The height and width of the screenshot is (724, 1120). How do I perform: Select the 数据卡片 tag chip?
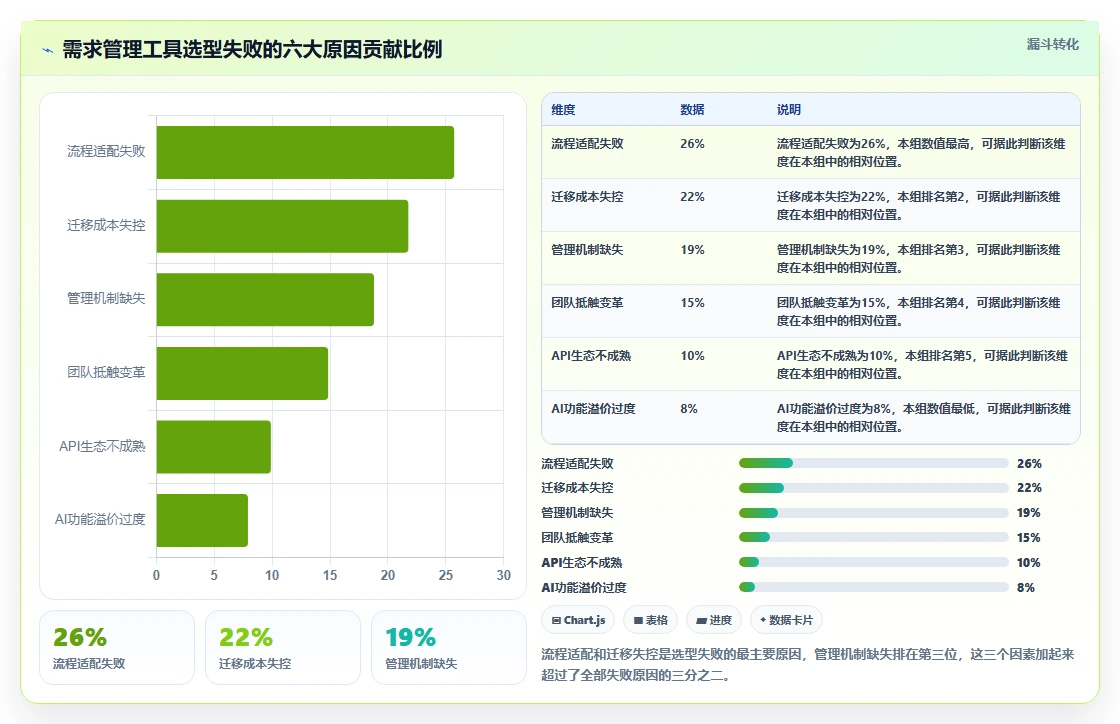(786, 620)
